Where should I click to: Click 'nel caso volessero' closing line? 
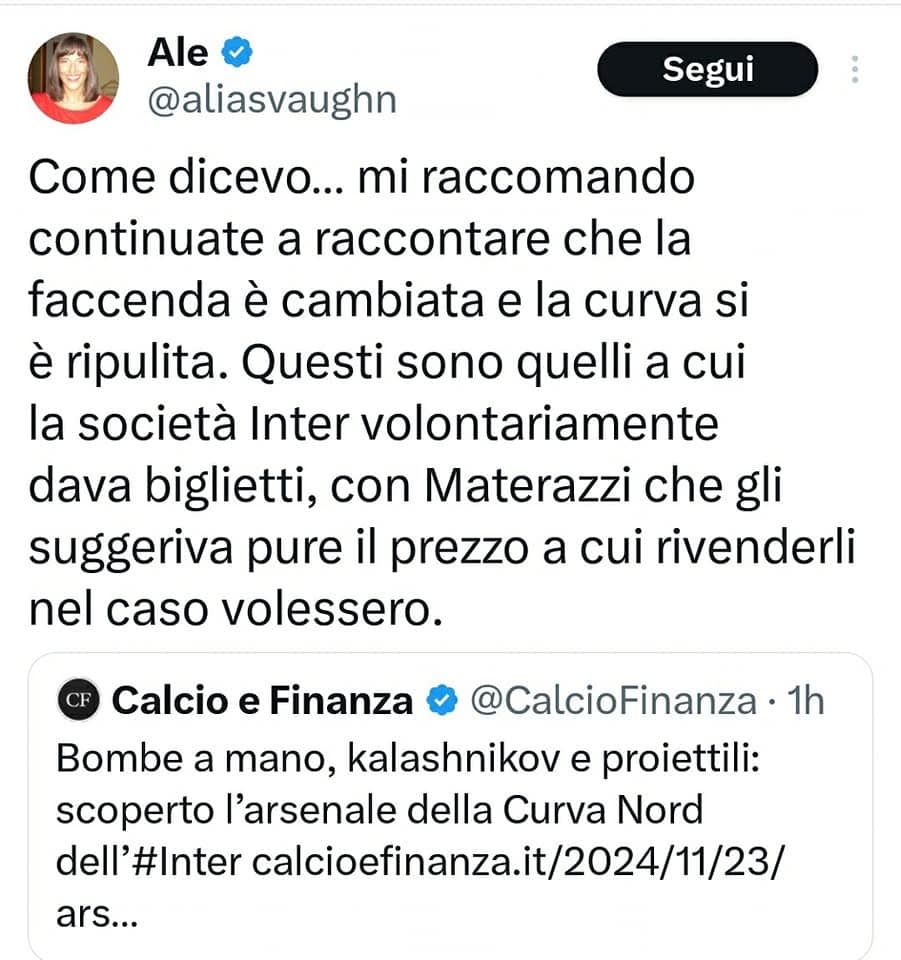[x=236, y=610]
